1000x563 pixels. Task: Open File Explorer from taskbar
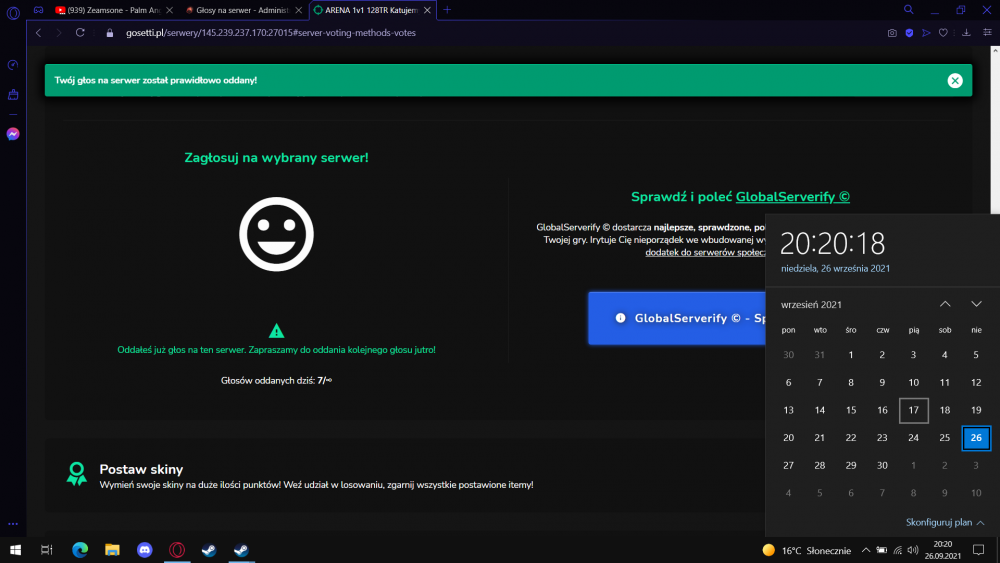click(x=112, y=550)
